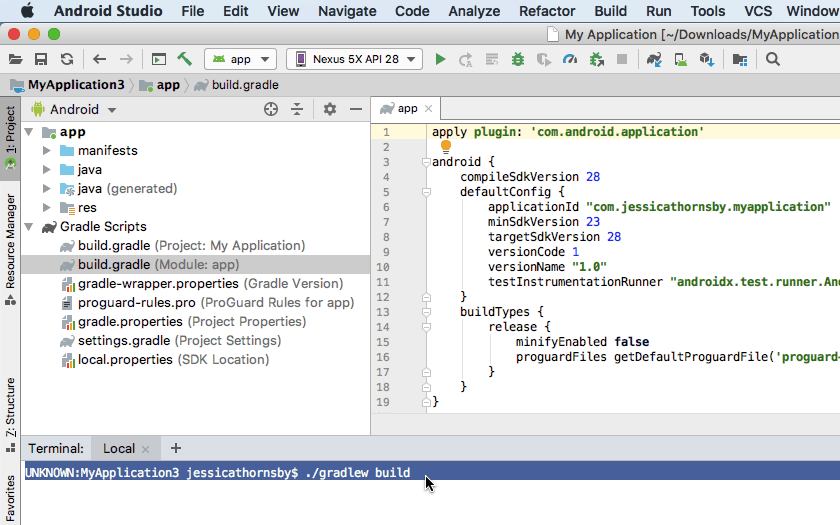840x525 pixels.
Task: Open AVD Manager icon
Action: pyautogui.click(x=680, y=59)
